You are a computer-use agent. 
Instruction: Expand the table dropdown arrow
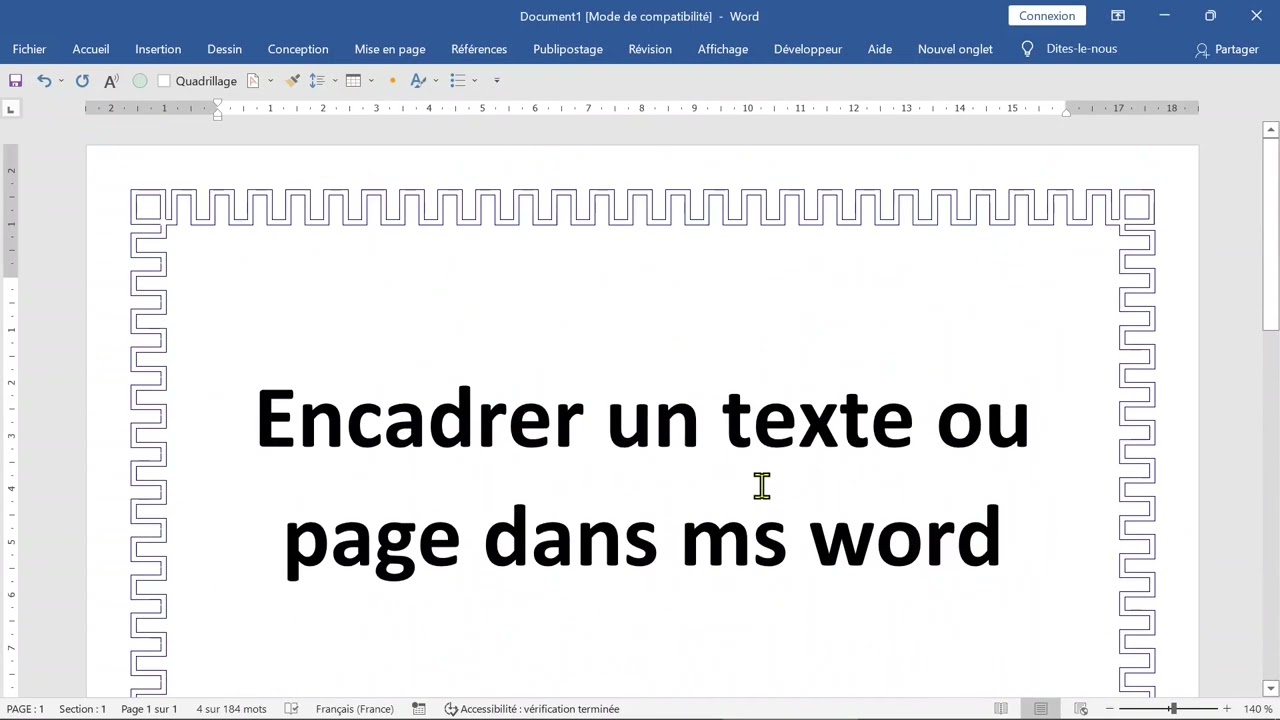tap(371, 81)
